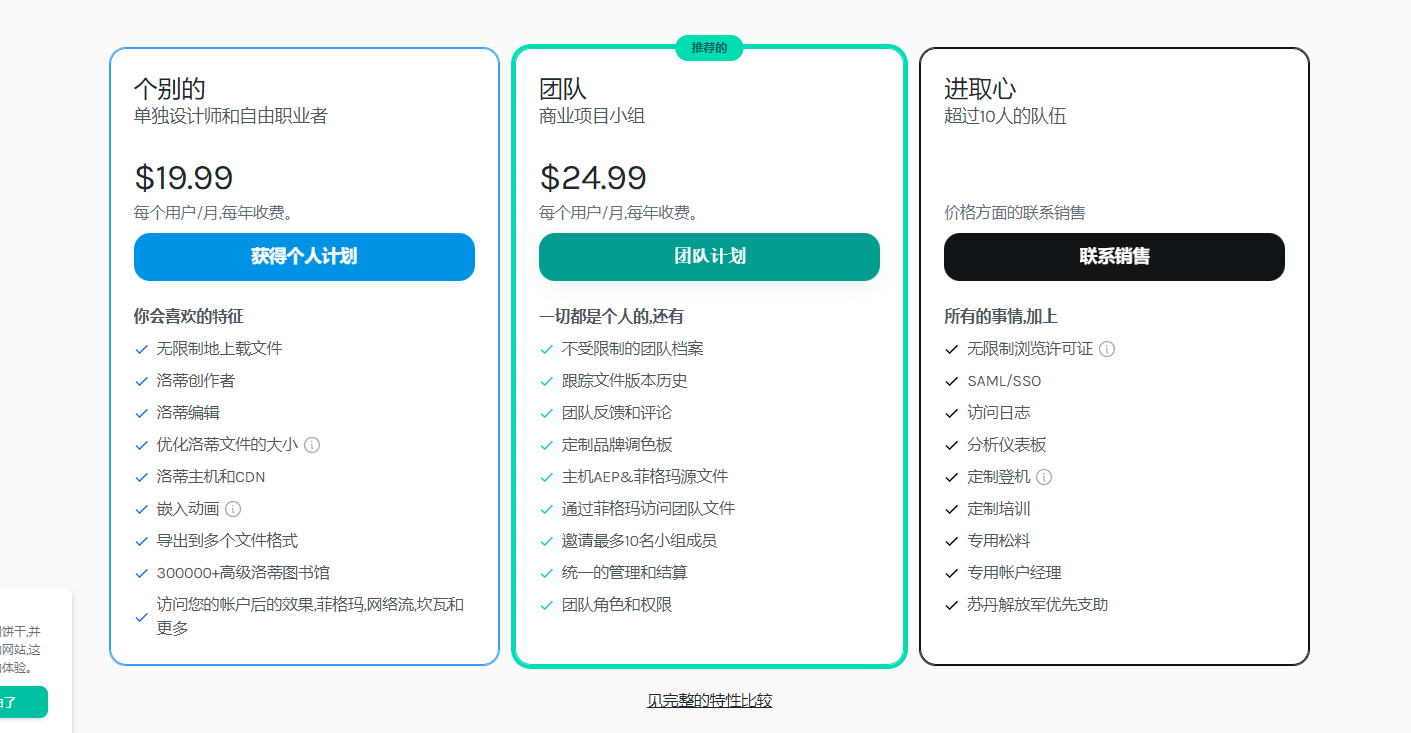The width and height of the screenshot is (1411, 733).
Task: Click checkmark icon beside 团队角色和权限
Action: 547,606
